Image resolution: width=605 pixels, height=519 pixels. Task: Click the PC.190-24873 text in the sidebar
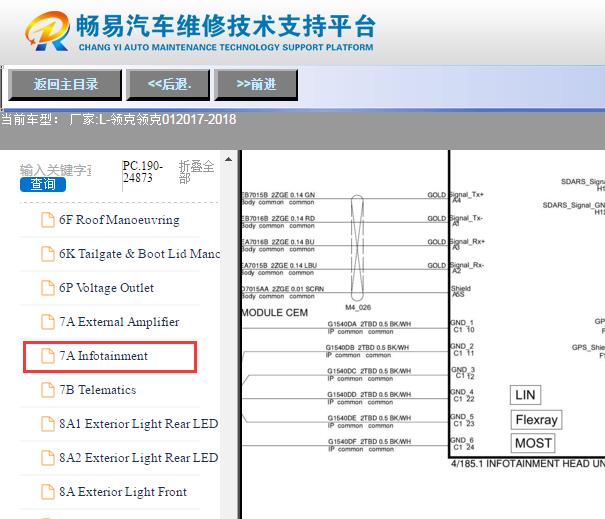point(142,172)
